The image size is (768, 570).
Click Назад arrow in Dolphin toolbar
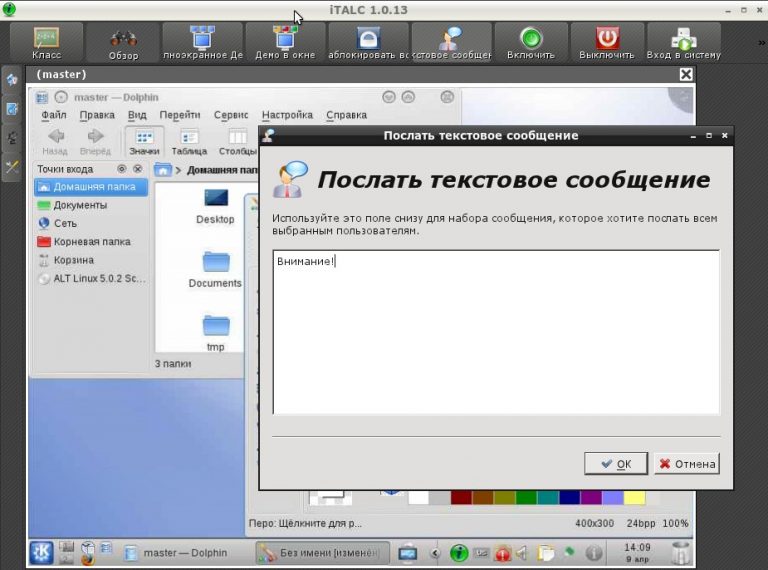point(55,142)
